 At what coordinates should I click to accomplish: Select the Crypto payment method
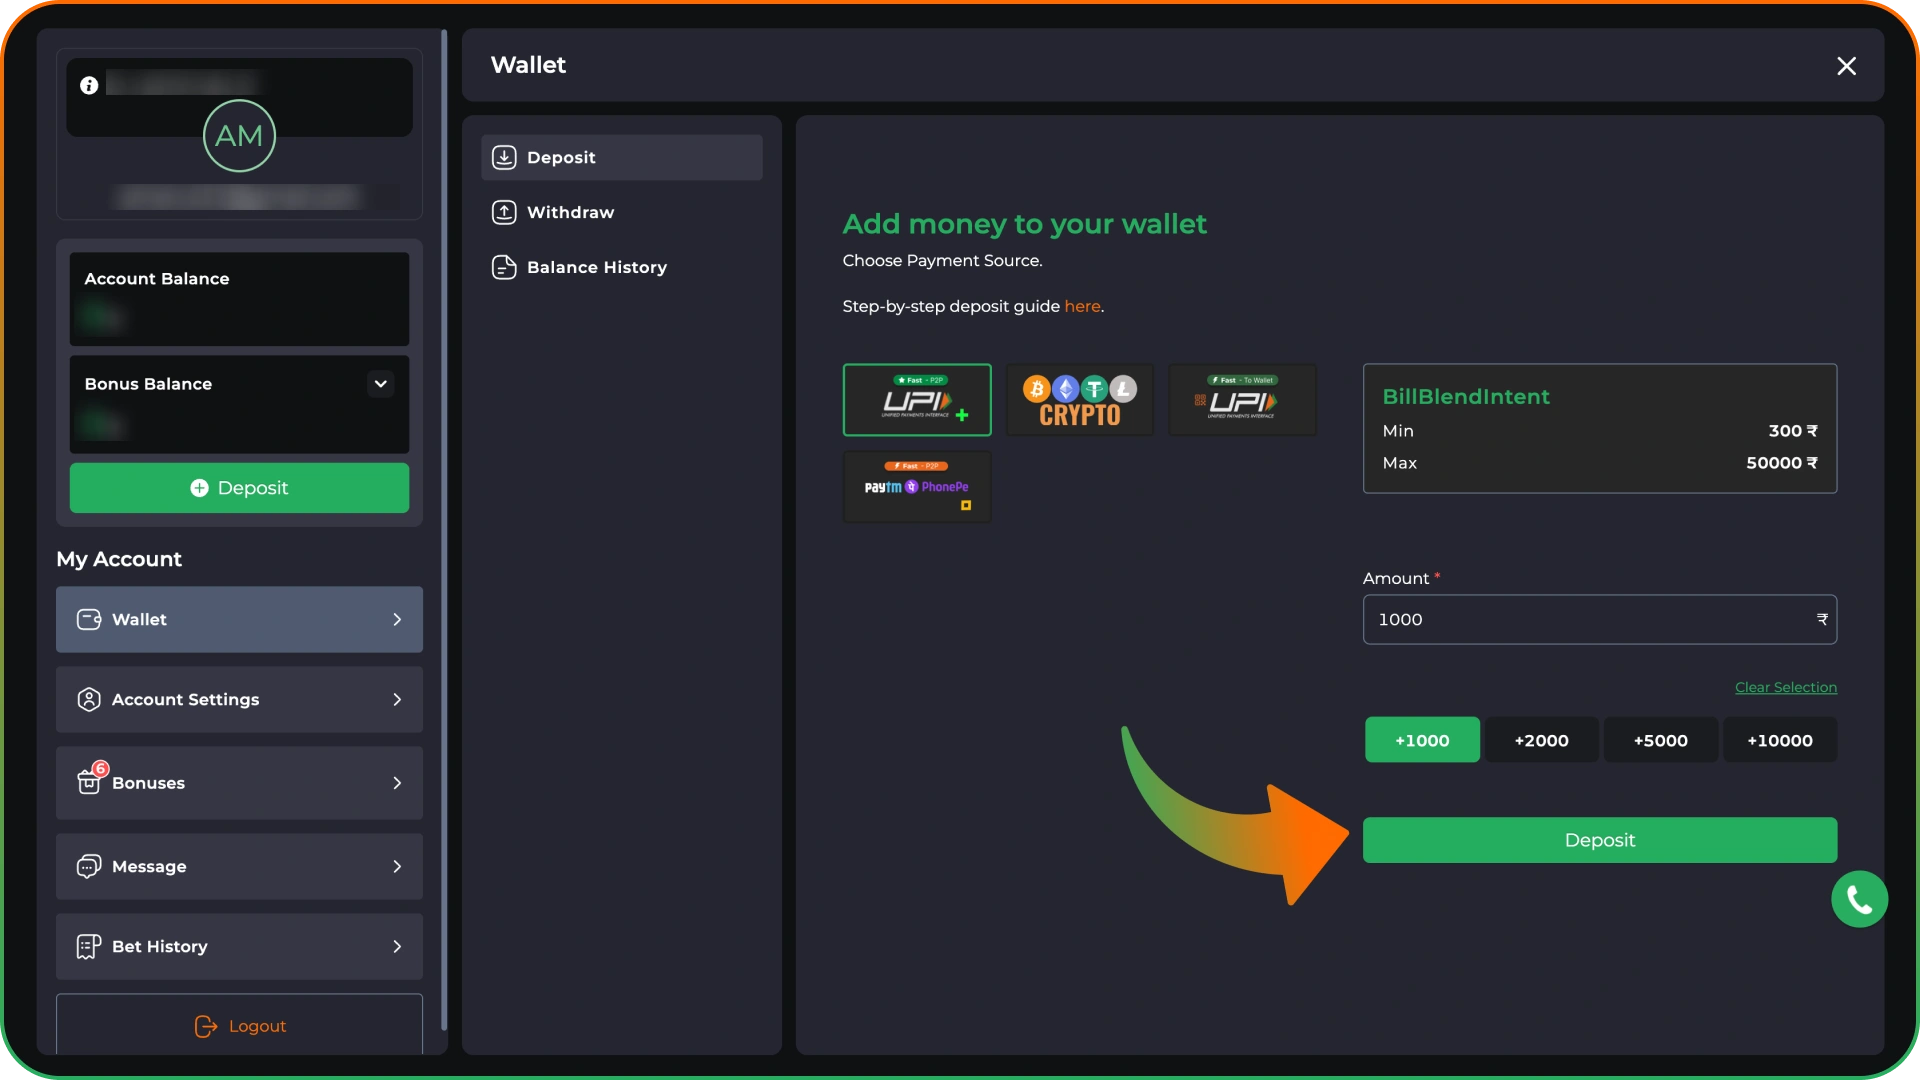(1080, 400)
